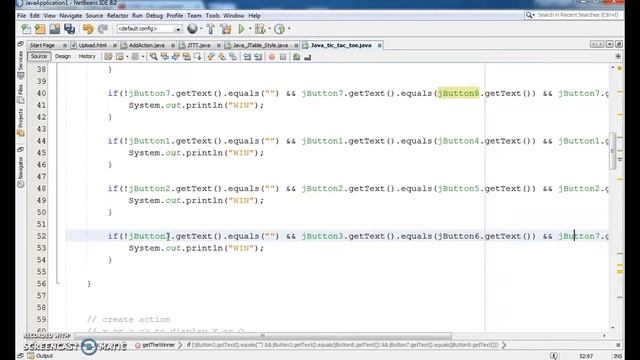Open the Edit menu

pos(35,16)
